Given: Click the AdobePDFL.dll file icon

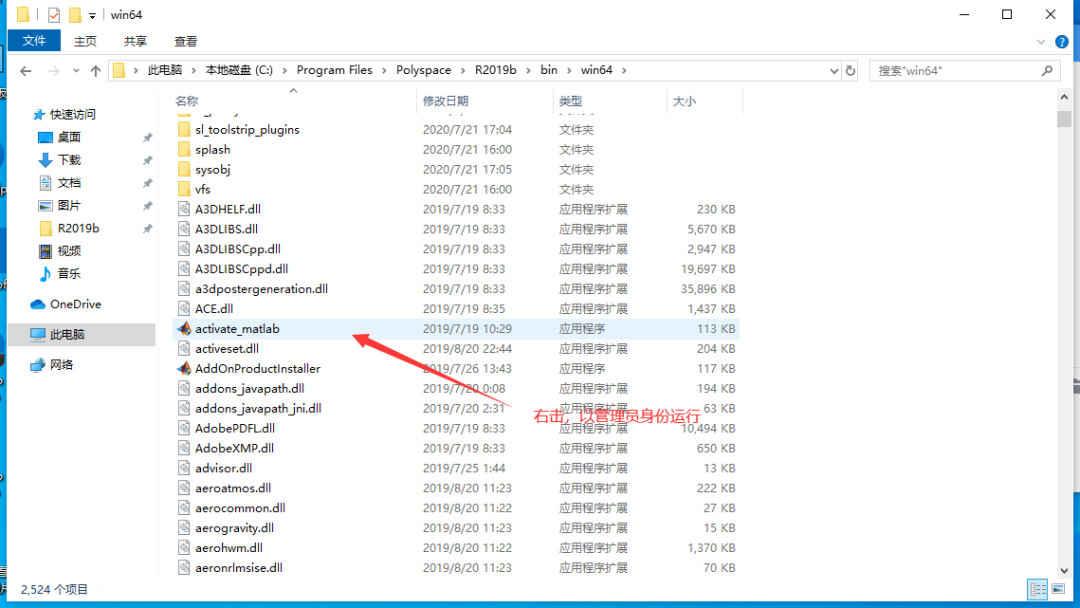Looking at the screenshot, I should pos(184,428).
